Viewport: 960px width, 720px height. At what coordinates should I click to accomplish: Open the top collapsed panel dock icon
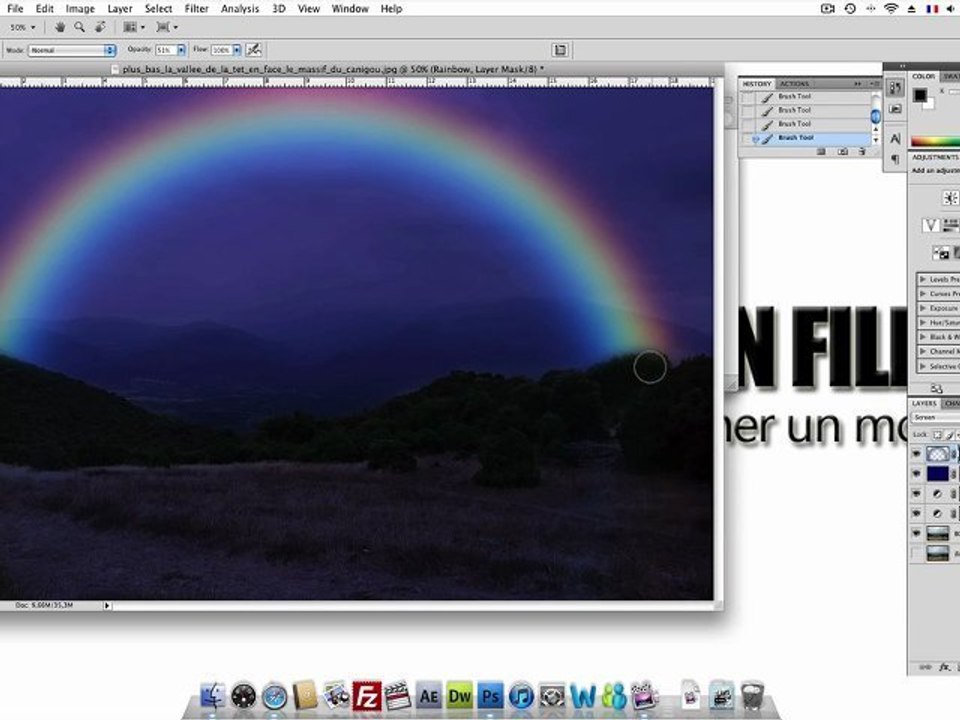(x=895, y=88)
